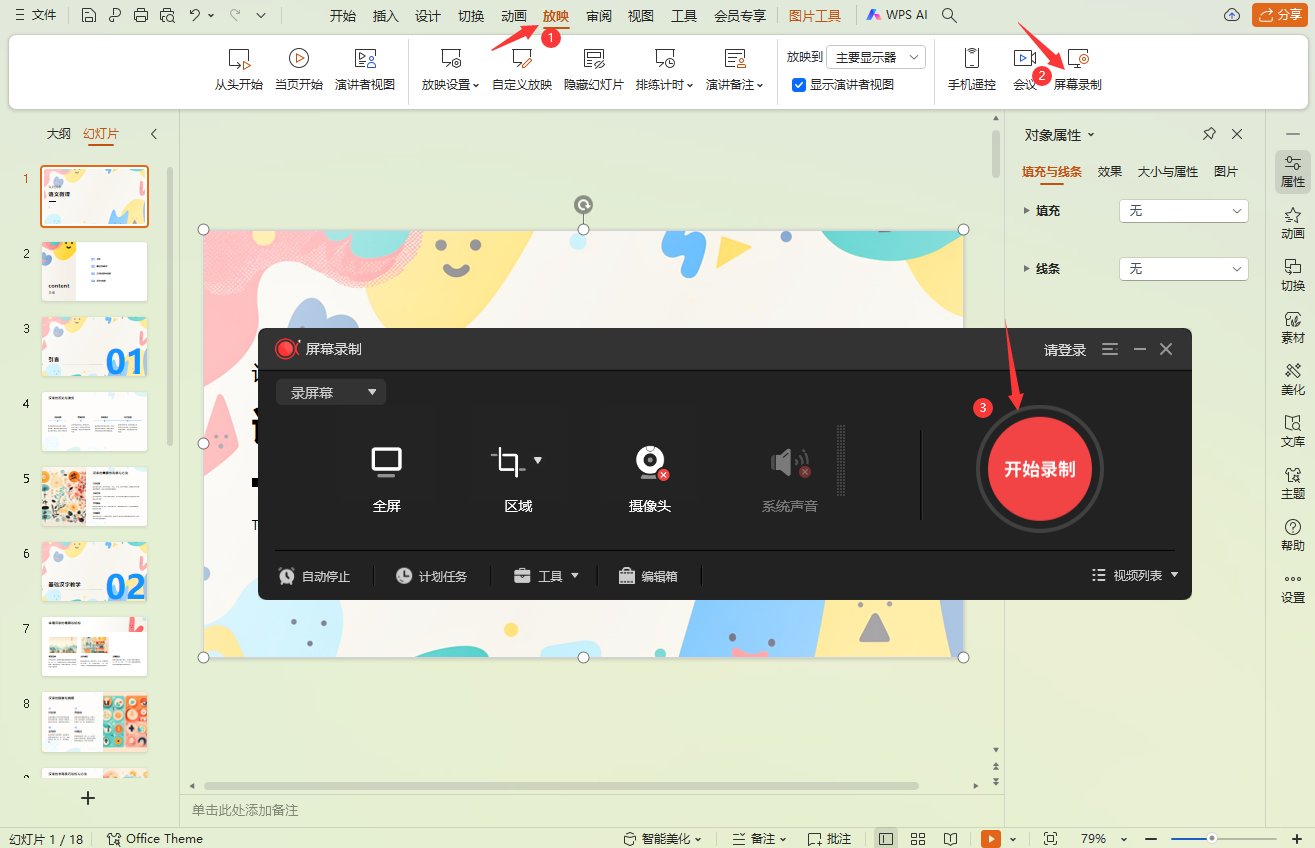The height and width of the screenshot is (848, 1315).
Task: Open the 素材 materials sidebar icon
Action: 1293,327
